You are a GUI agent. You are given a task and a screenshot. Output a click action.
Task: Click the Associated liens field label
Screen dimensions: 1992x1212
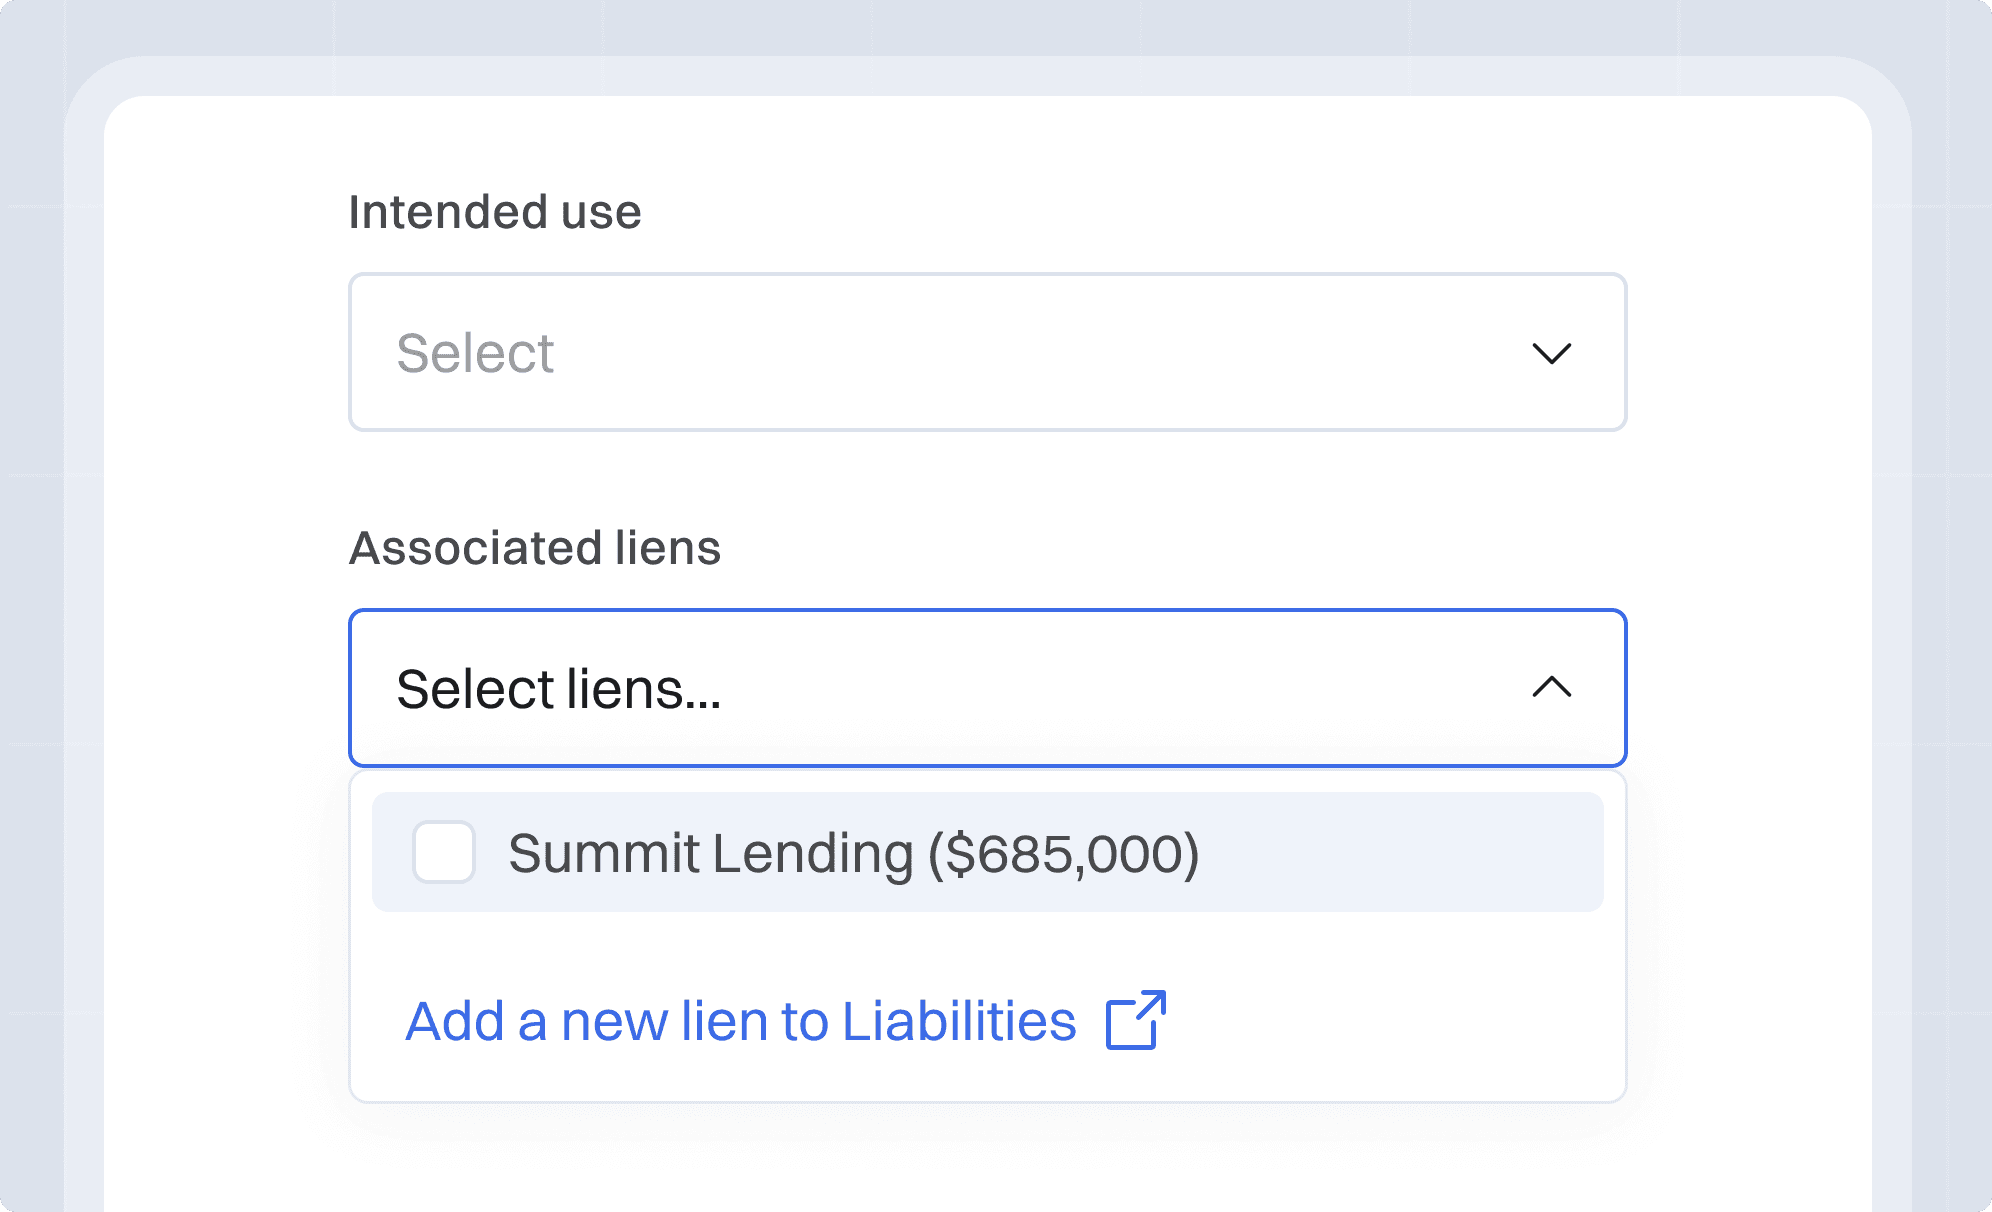(536, 548)
